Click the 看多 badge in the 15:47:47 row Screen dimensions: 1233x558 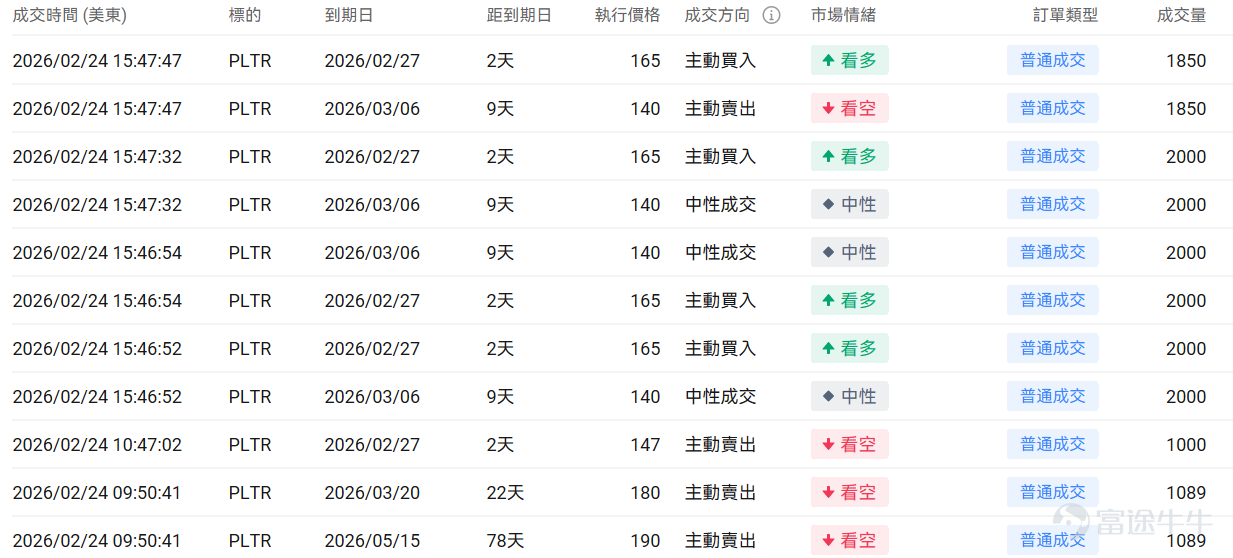849,60
